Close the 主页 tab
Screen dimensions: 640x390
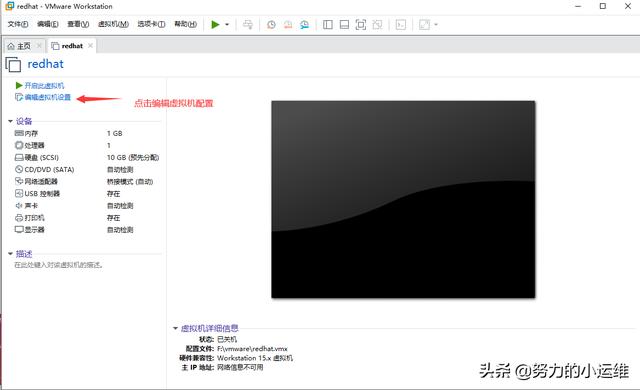[39, 46]
